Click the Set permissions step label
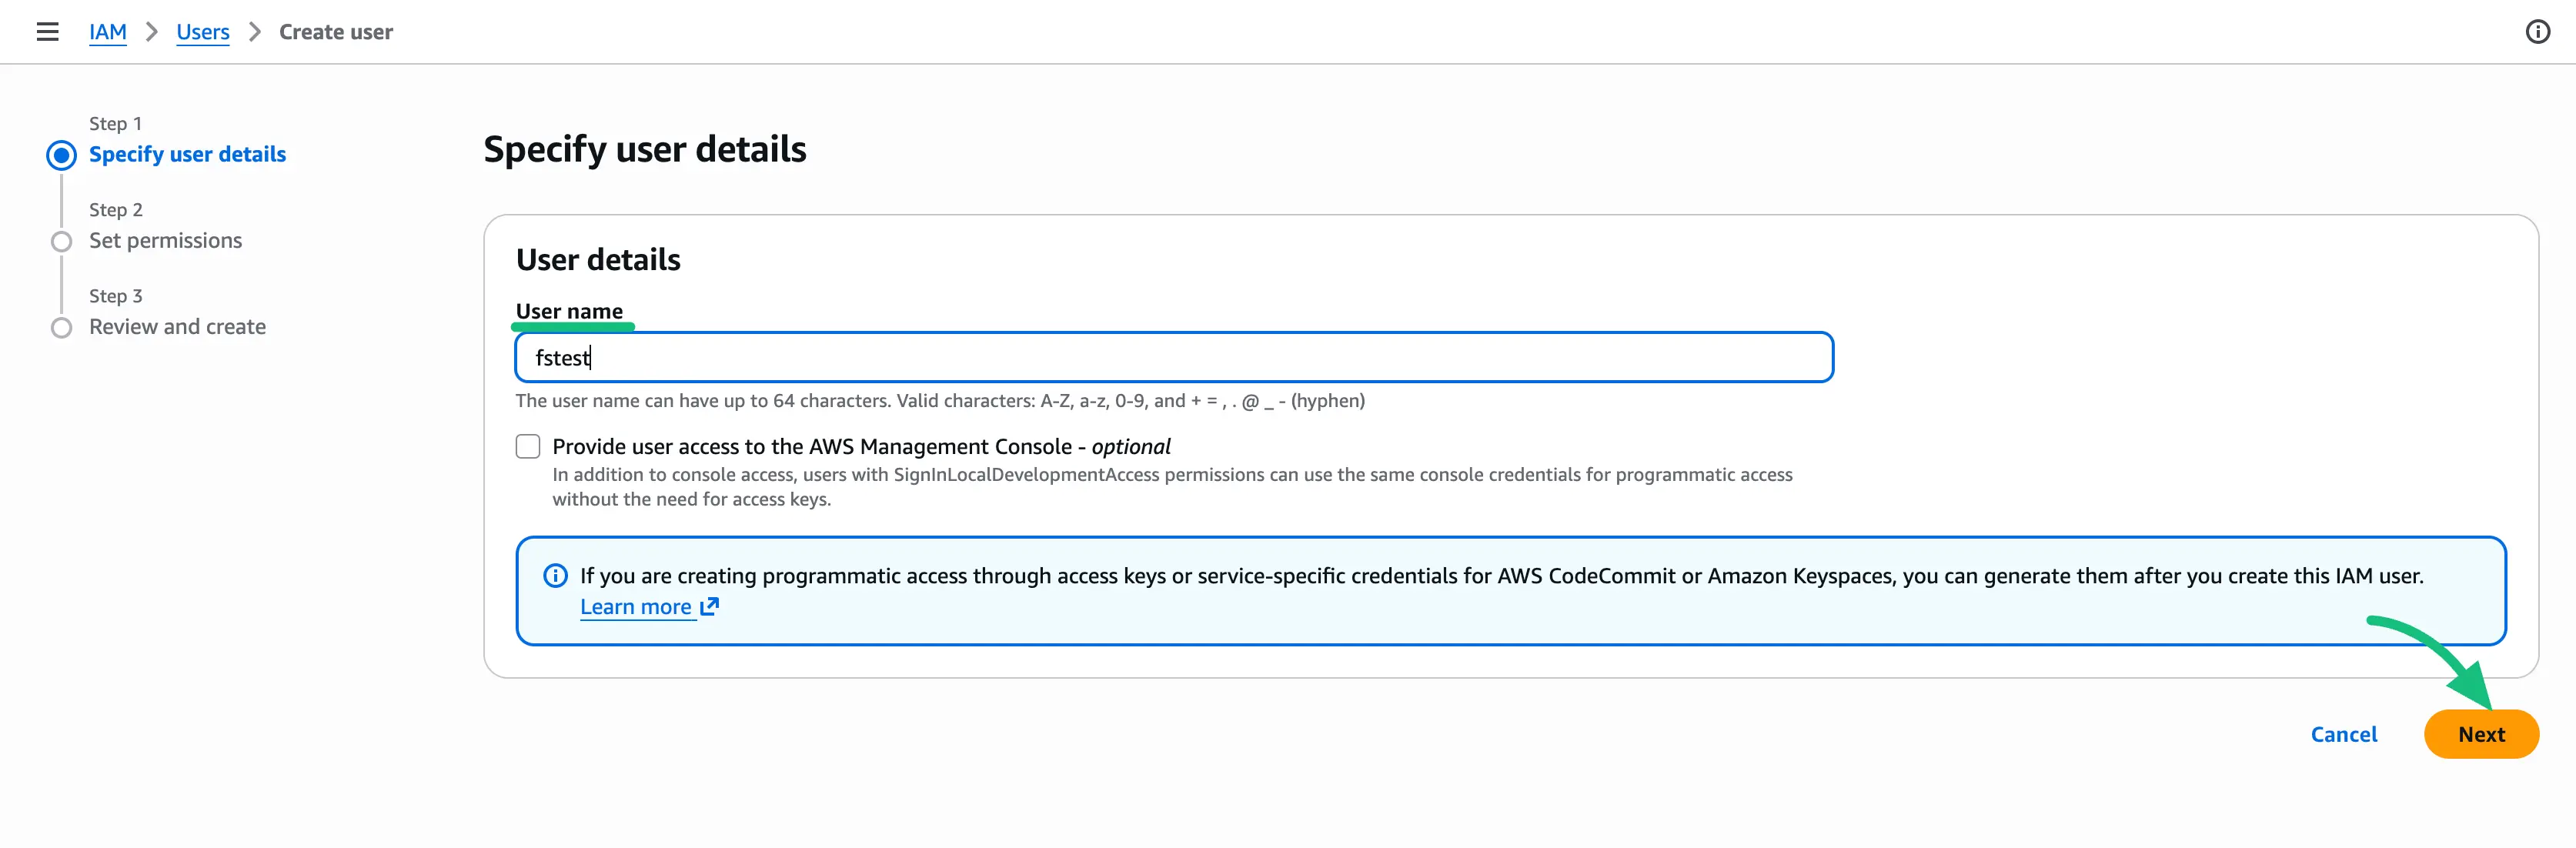 click(165, 240)
